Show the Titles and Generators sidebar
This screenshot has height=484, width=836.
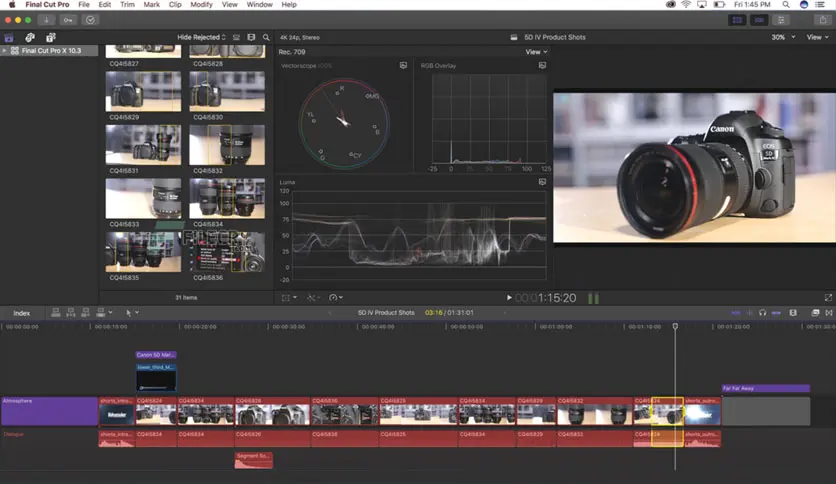[x=50, y=37]
